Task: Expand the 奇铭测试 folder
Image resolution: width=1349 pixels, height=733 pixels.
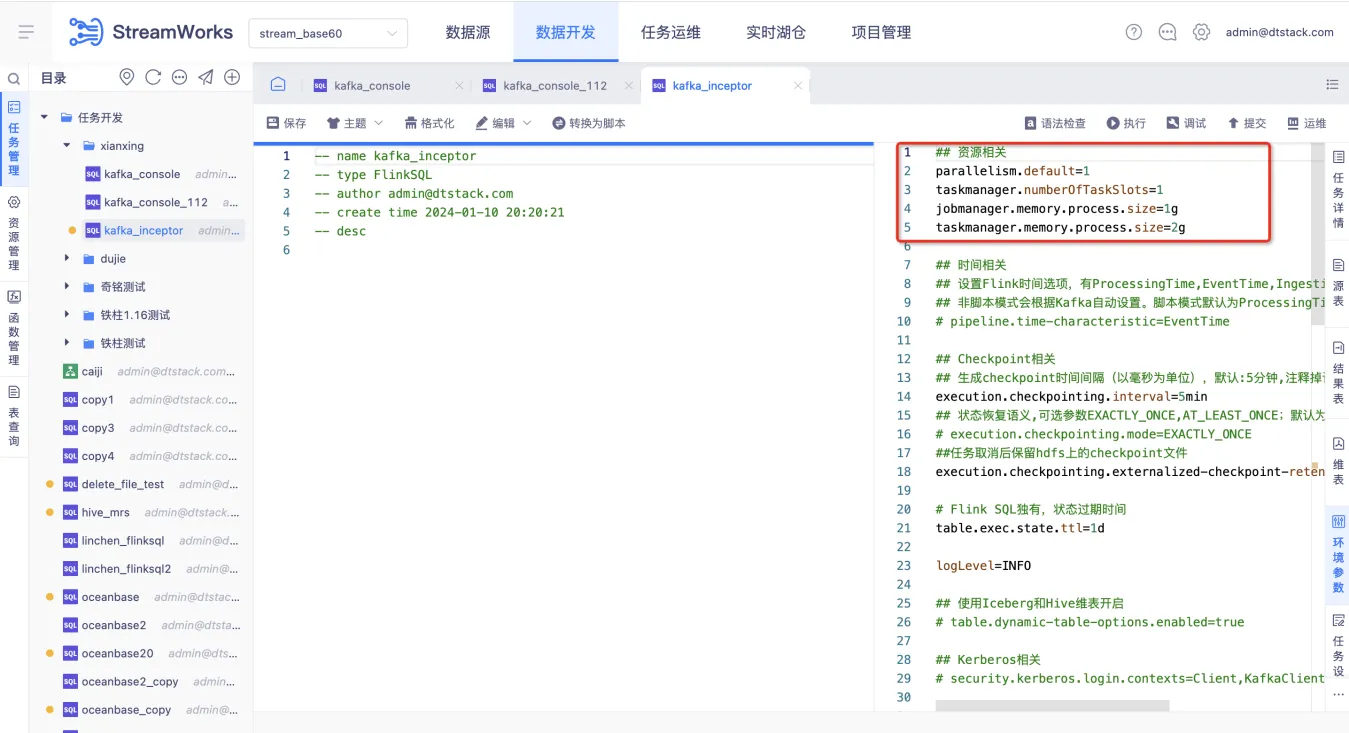Action: 67,286
